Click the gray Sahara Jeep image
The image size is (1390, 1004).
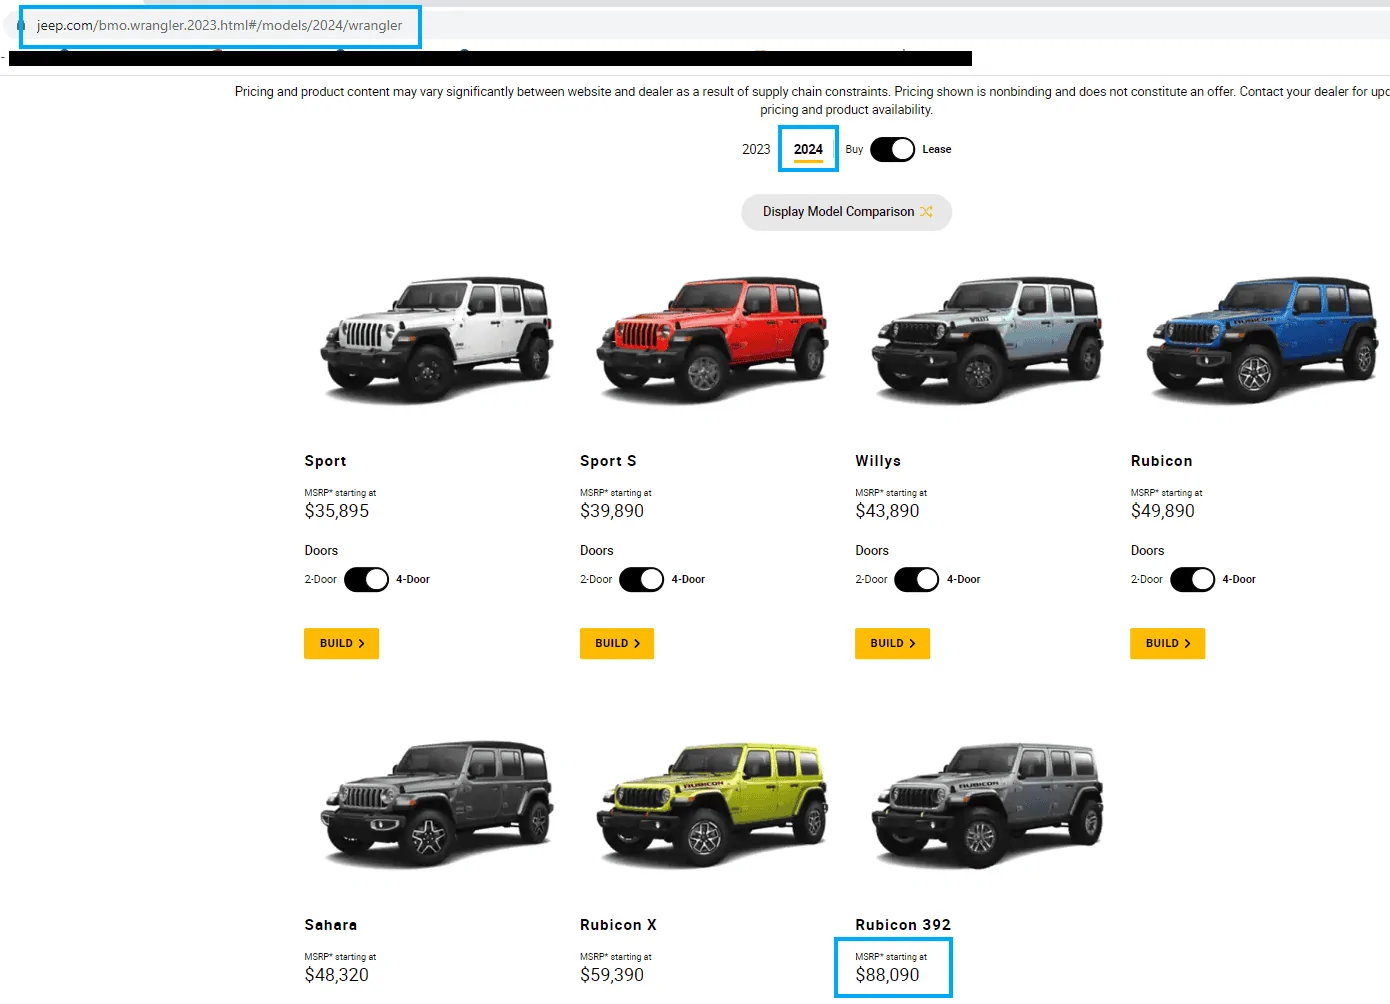[x=436, y=804]
